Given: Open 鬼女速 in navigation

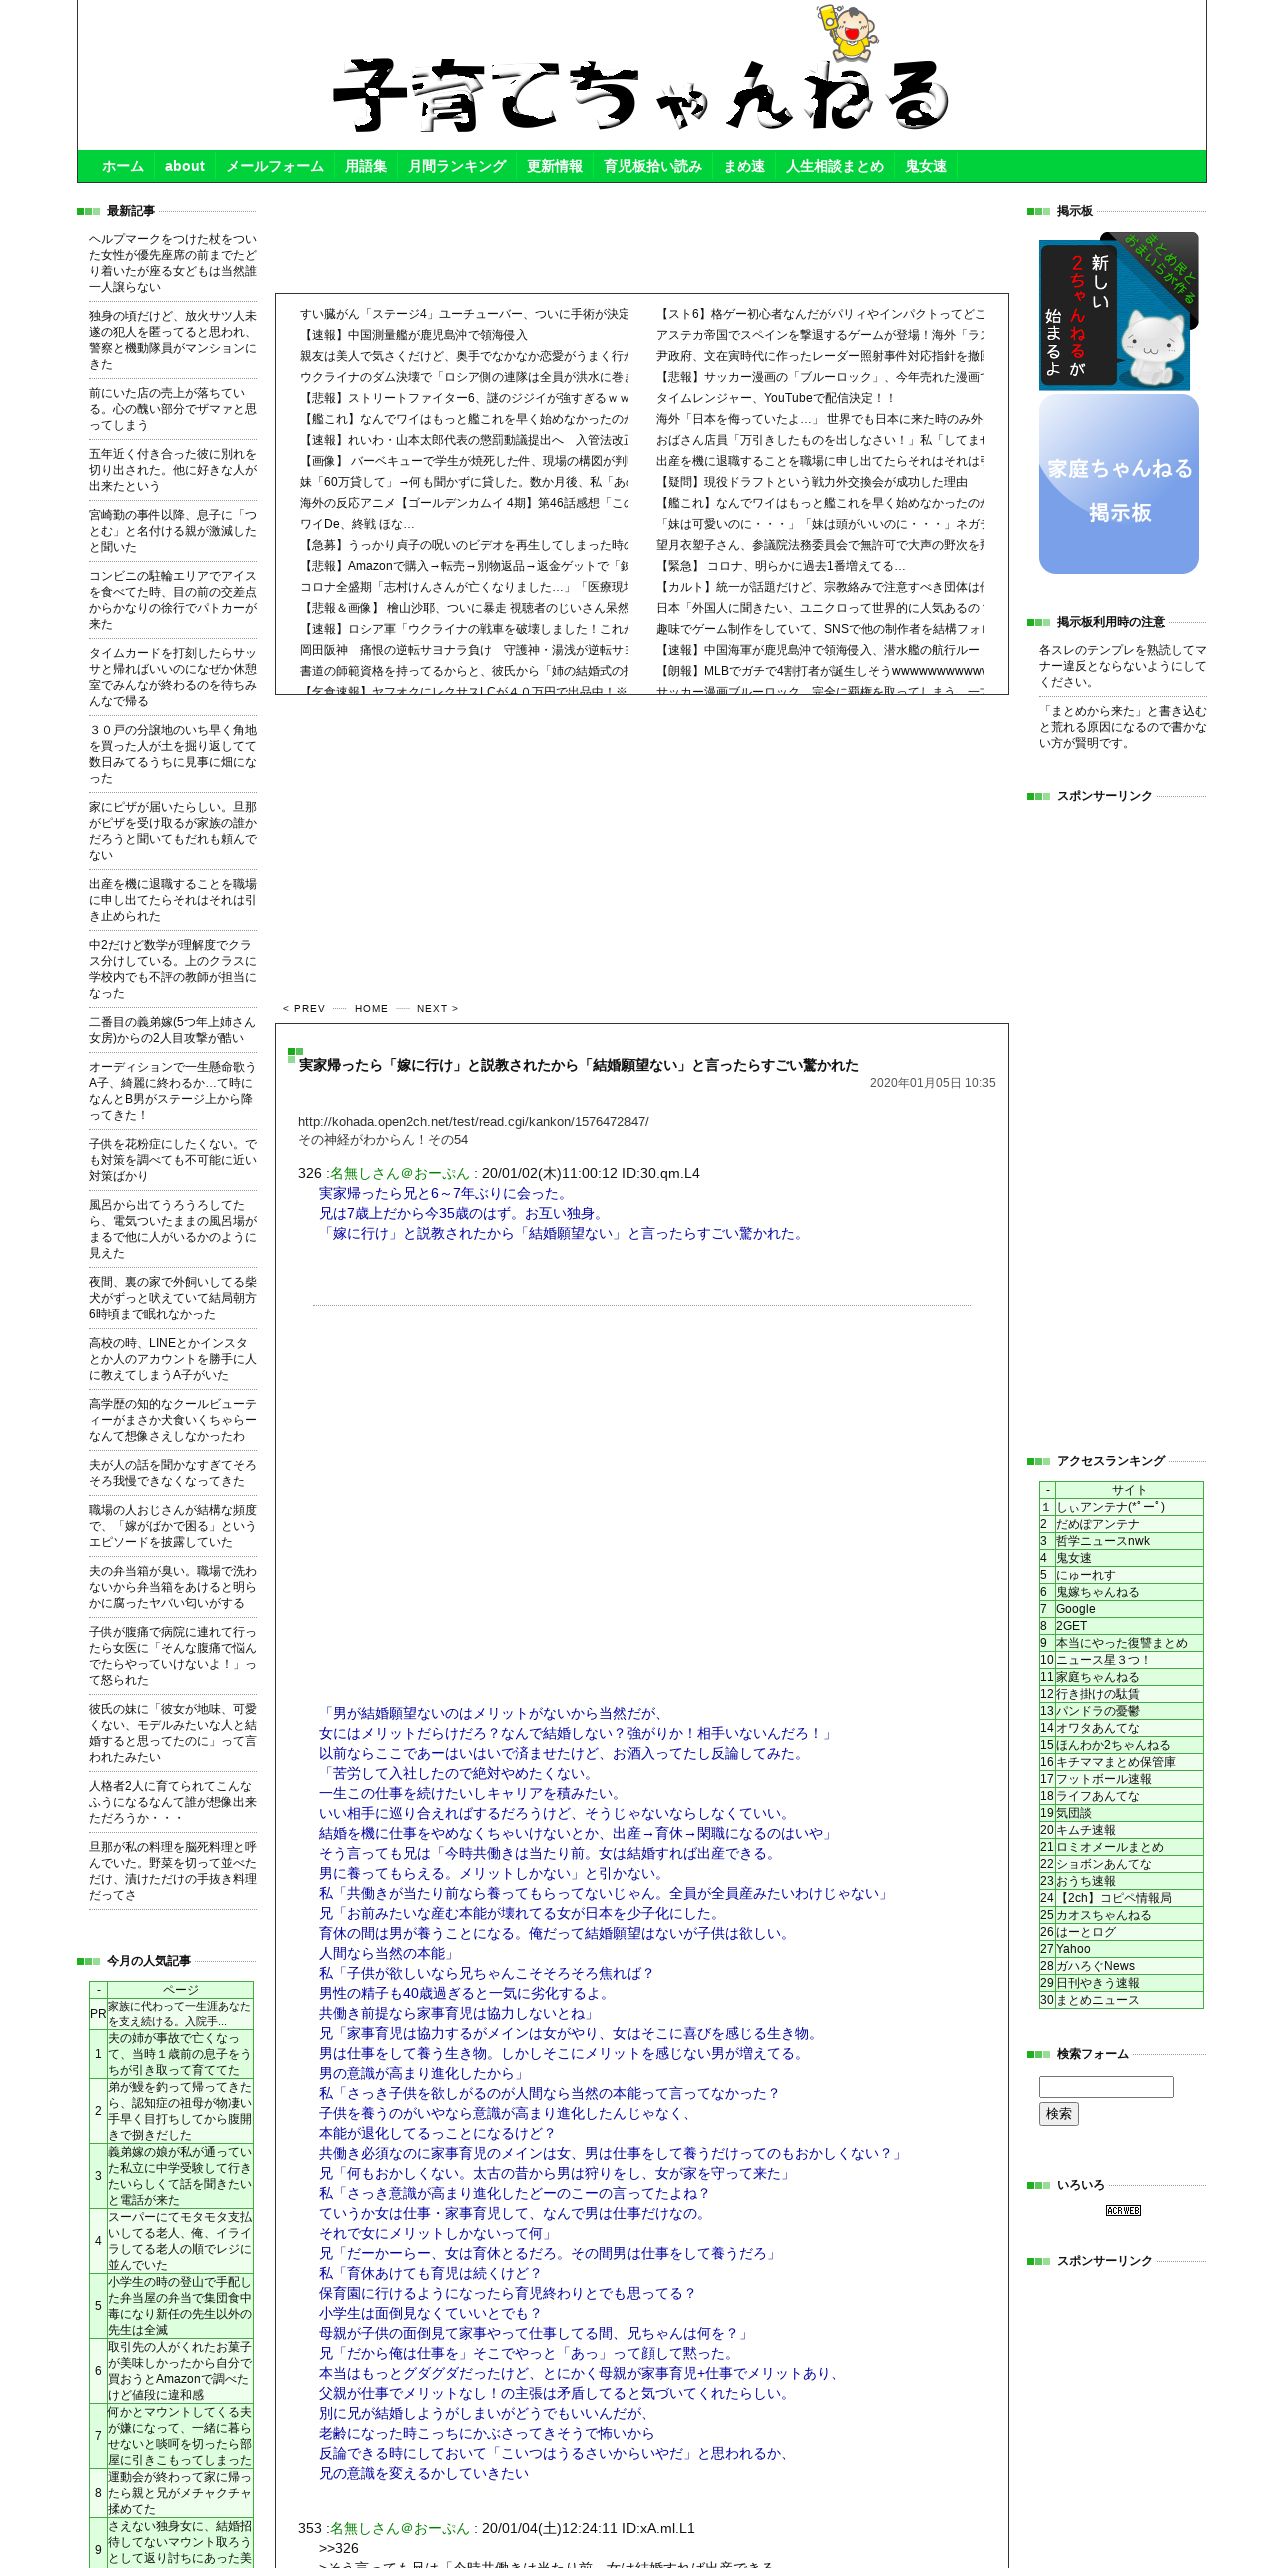Looking at the screenshot, I should tap(926, 167).
